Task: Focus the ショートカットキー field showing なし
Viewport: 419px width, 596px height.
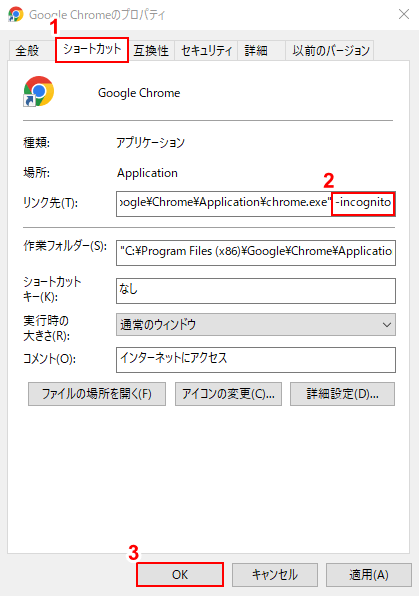Action: (256, 291)
